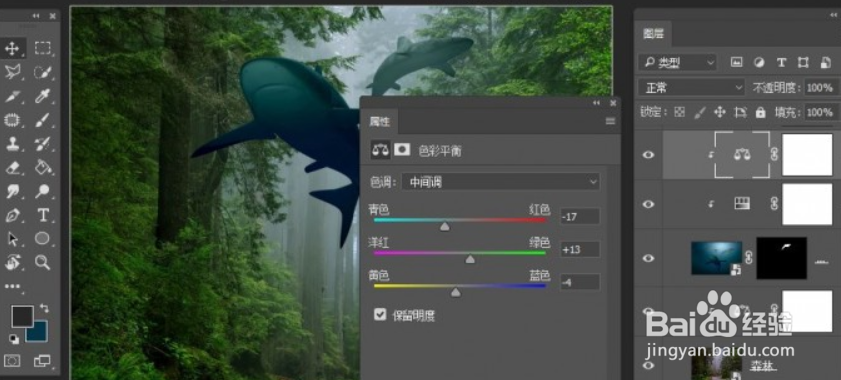Select the Horizontal Type tool
841x380 pixels.
(42, 215)
